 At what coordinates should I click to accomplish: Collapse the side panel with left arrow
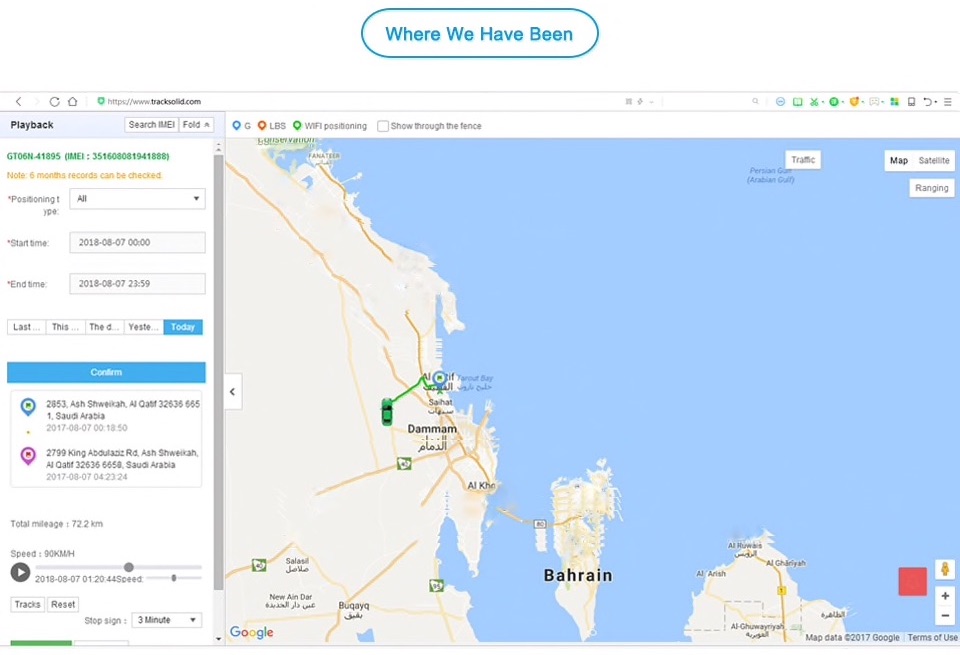(x=232, y=391)
